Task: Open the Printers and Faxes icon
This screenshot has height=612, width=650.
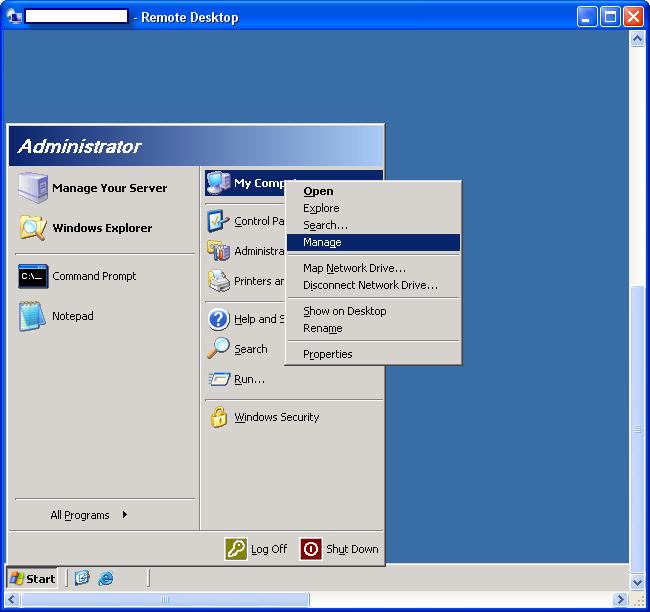Action: click(219, 281)
